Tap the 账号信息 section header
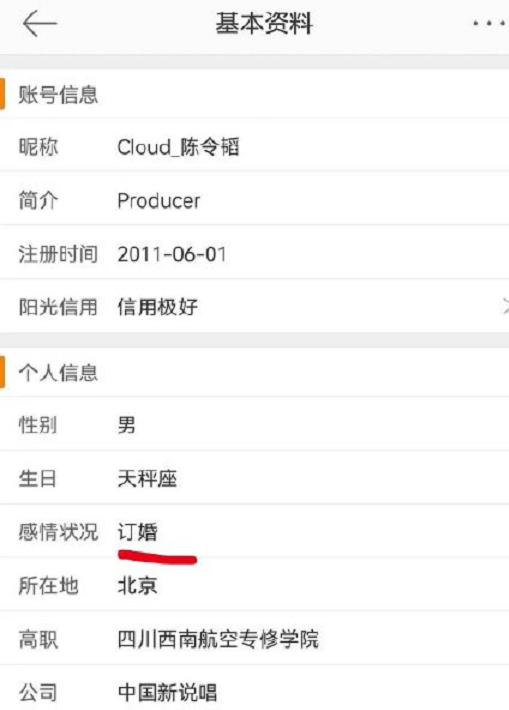 pyautogui.click(x=254, y=94)
